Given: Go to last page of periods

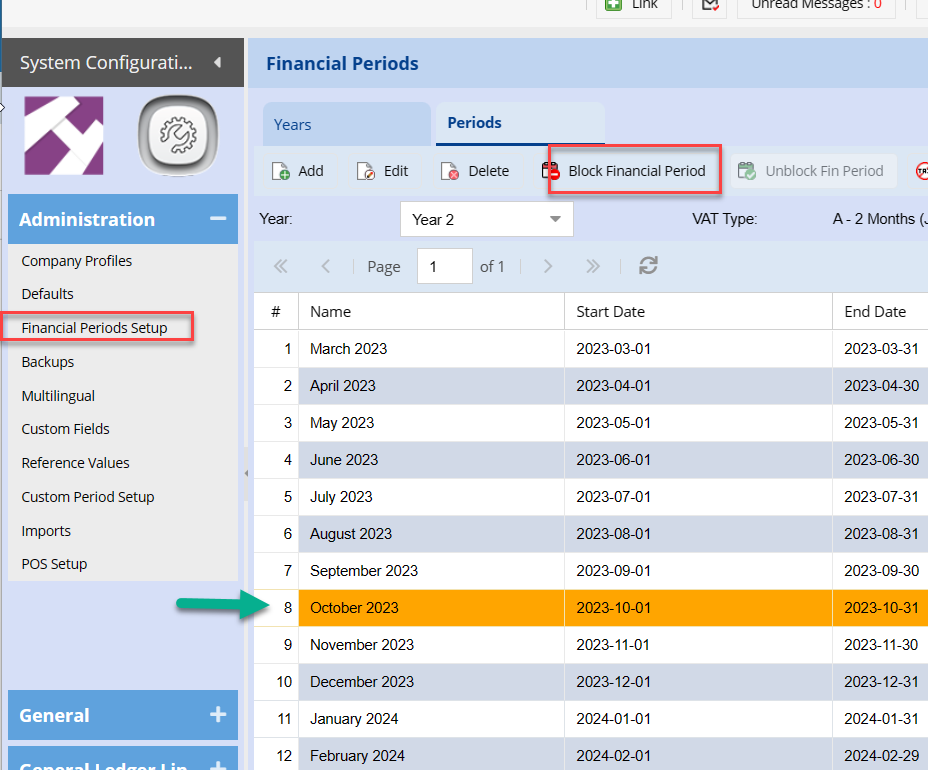Looking at the screenshot, I should pyautogui.click(x=592, y=266).
